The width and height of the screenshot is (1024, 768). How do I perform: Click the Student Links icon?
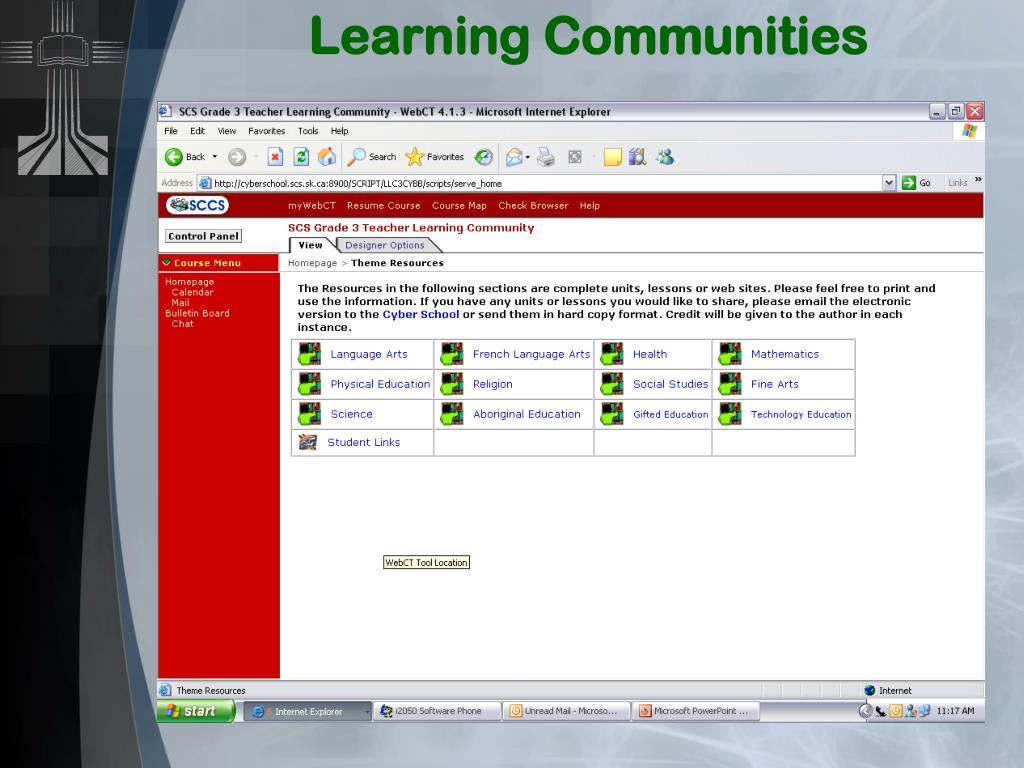coord(308,442)
